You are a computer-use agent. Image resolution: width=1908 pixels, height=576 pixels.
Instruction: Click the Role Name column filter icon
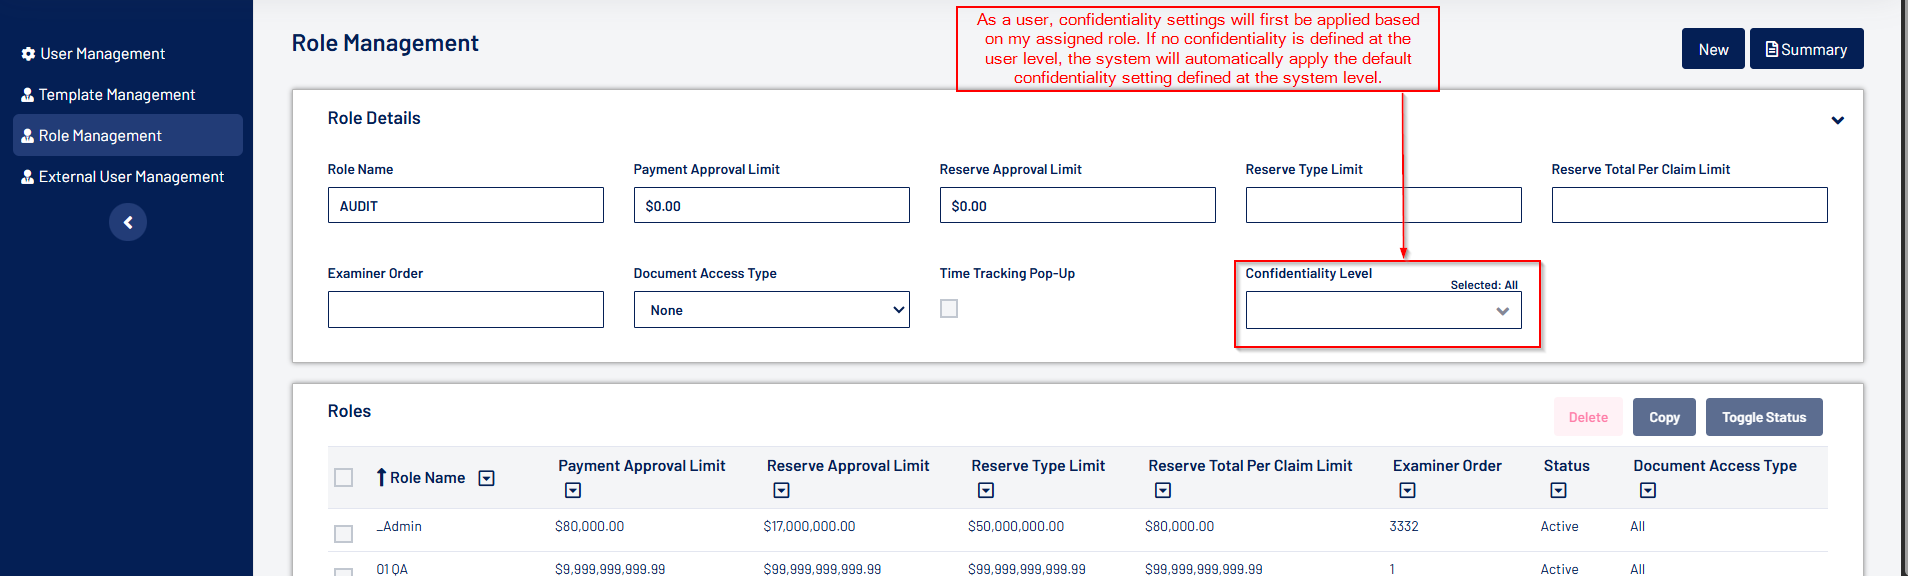pyautogui.click(x=486, y=478)
